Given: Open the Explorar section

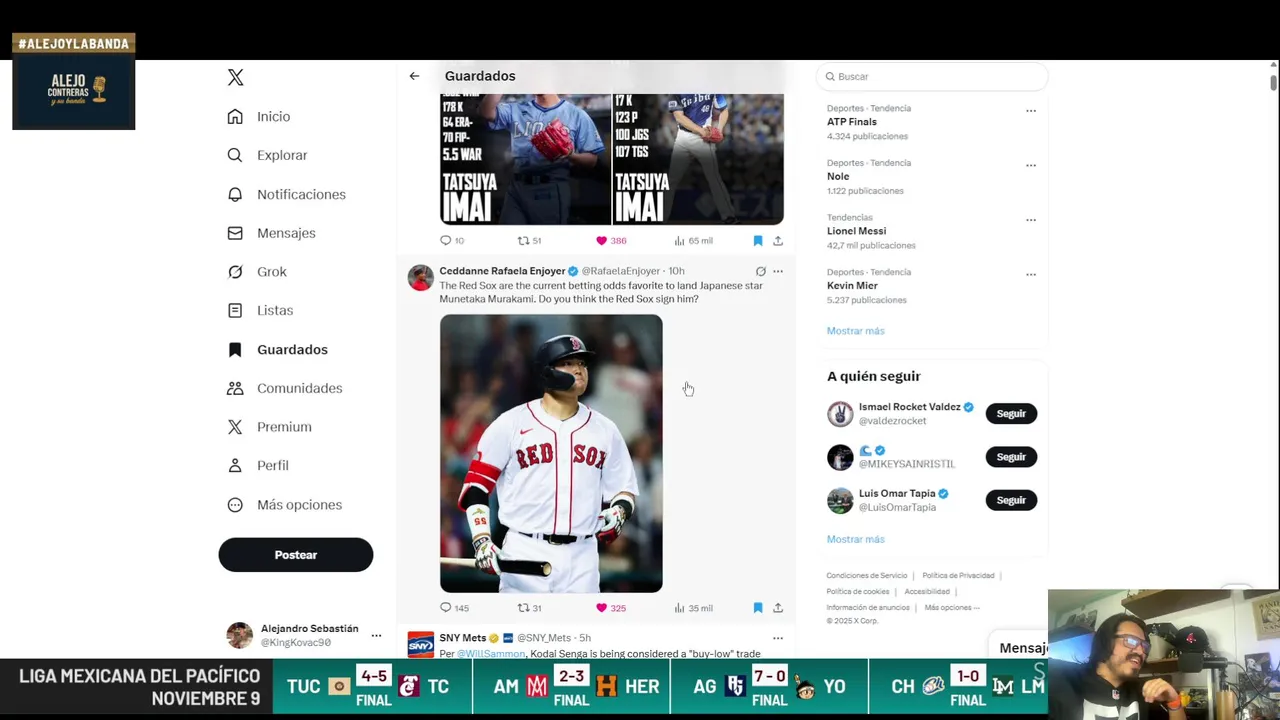Looking at the screenshot, I should click(267, 155).
